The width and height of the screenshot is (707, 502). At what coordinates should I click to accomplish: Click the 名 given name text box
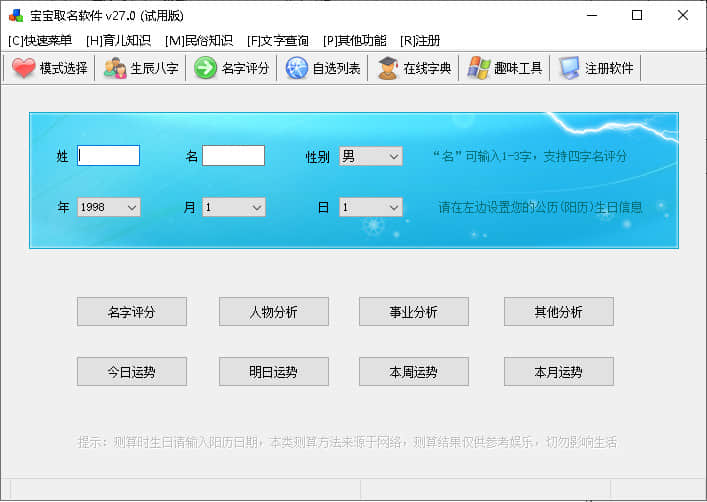(x=233, y=156)
